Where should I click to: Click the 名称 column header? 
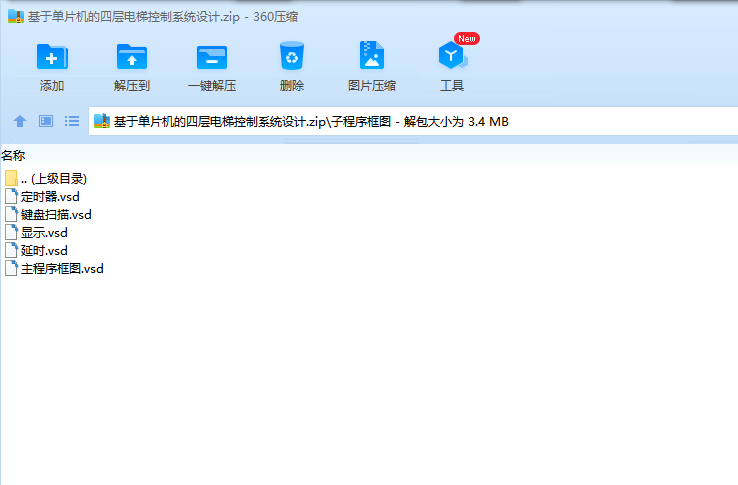(x=13, y=155)
